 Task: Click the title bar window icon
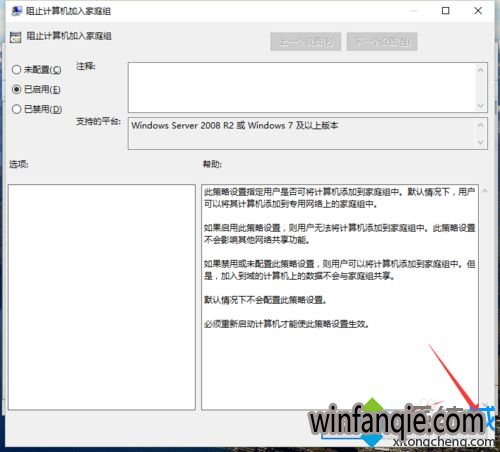point(16,11)
